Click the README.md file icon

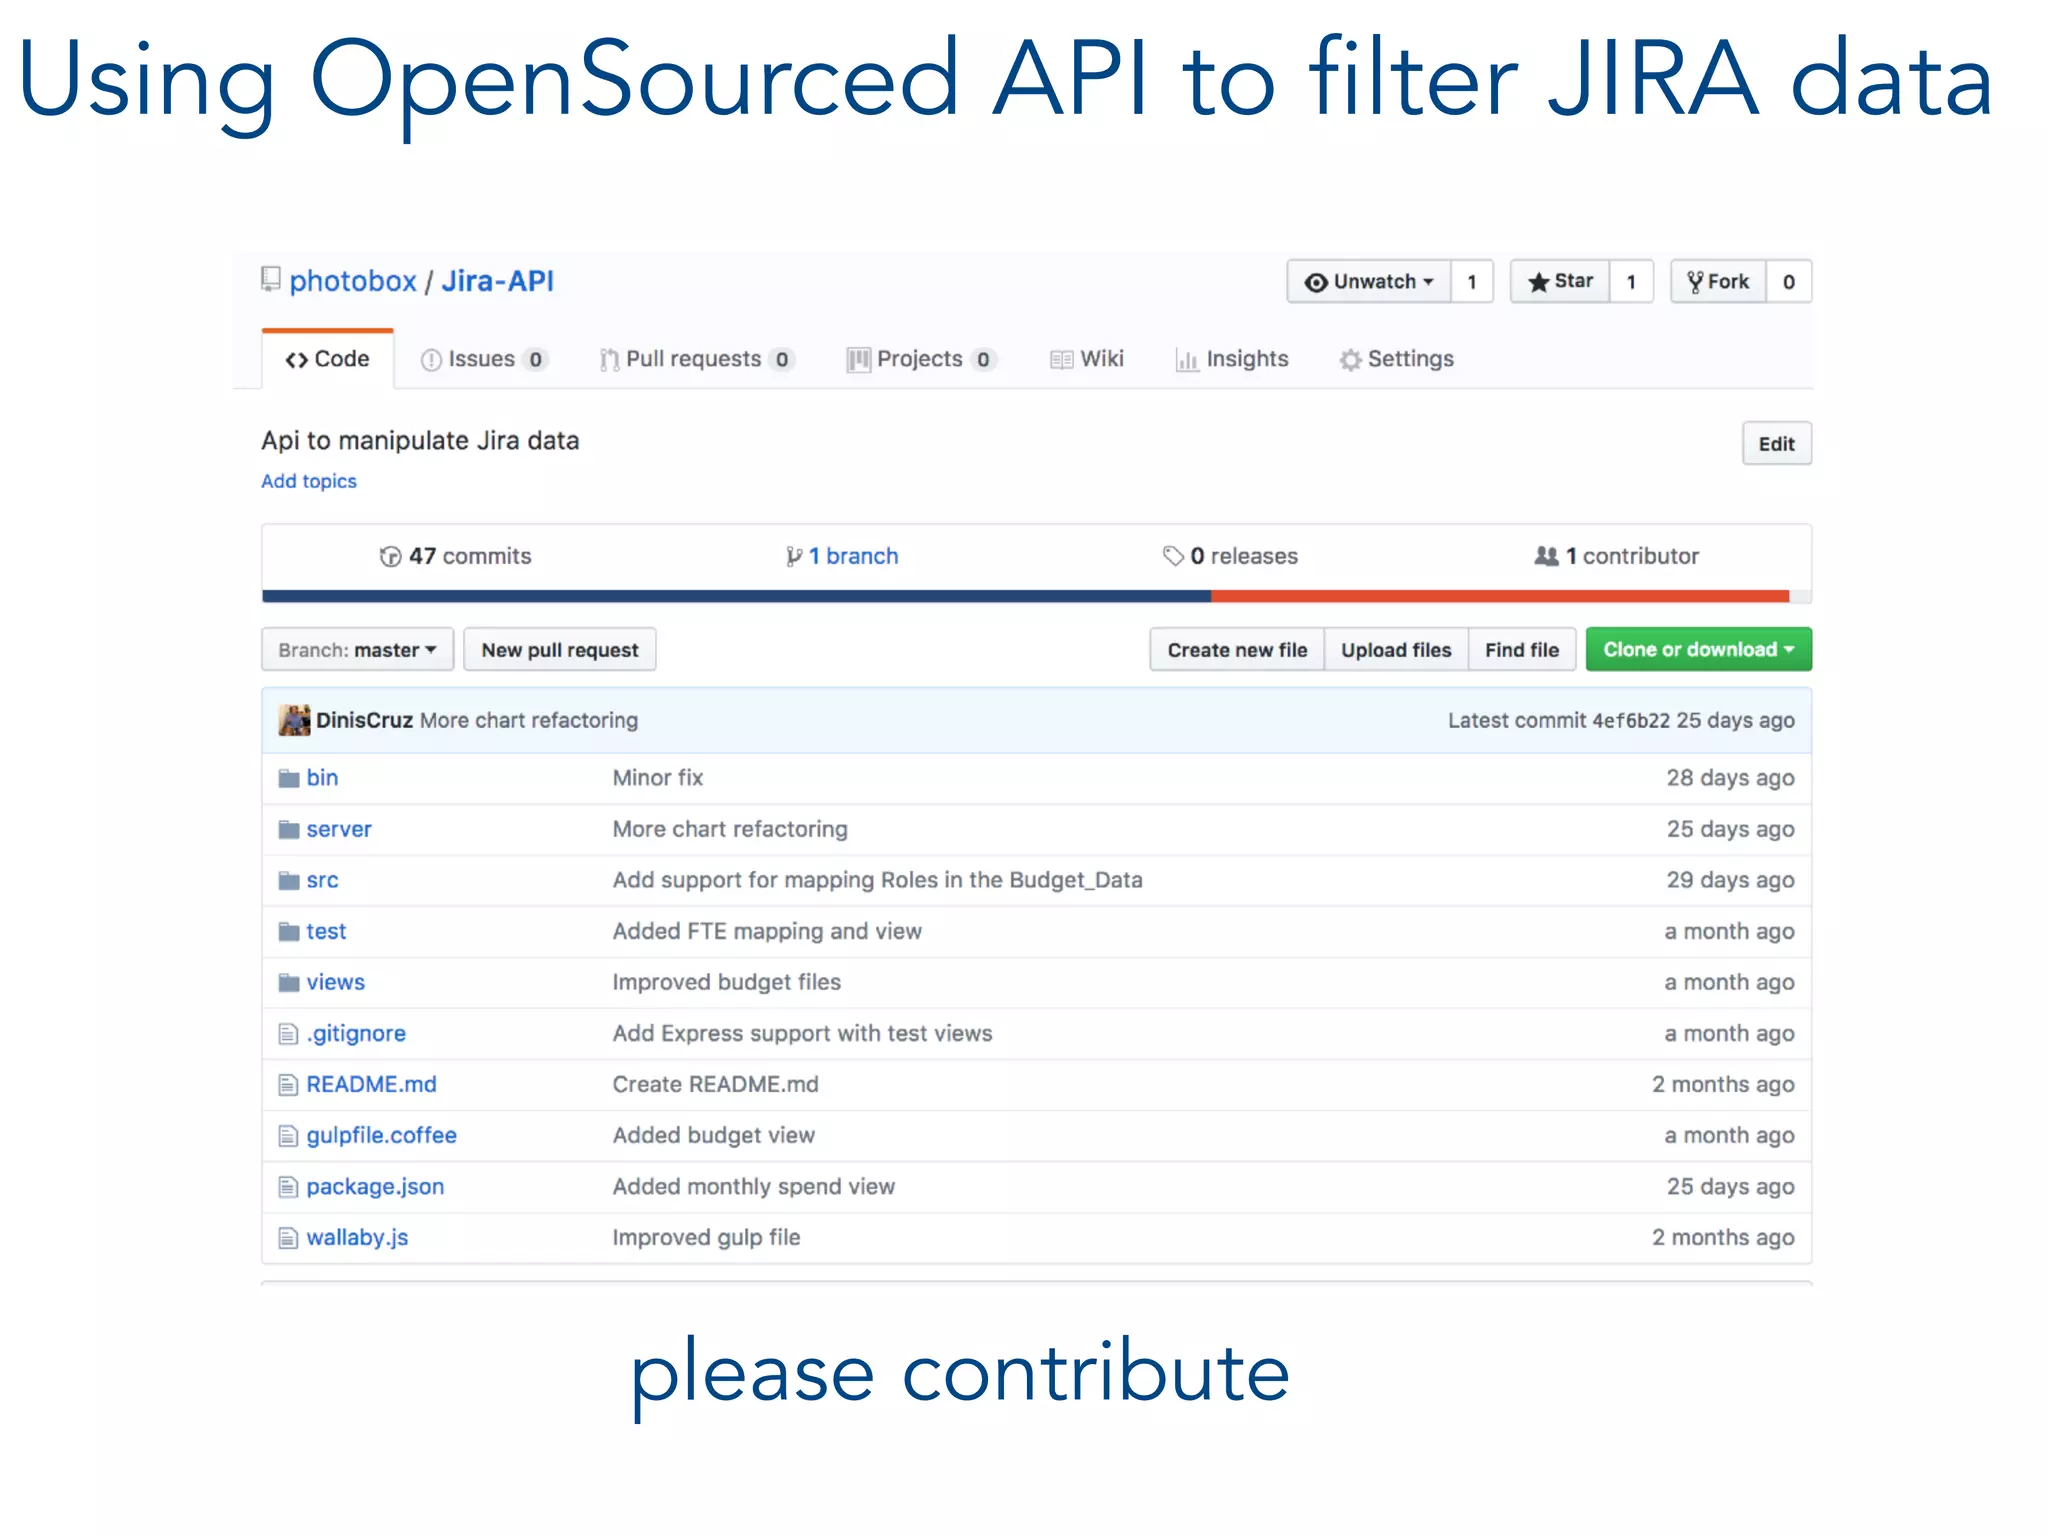288,1084
